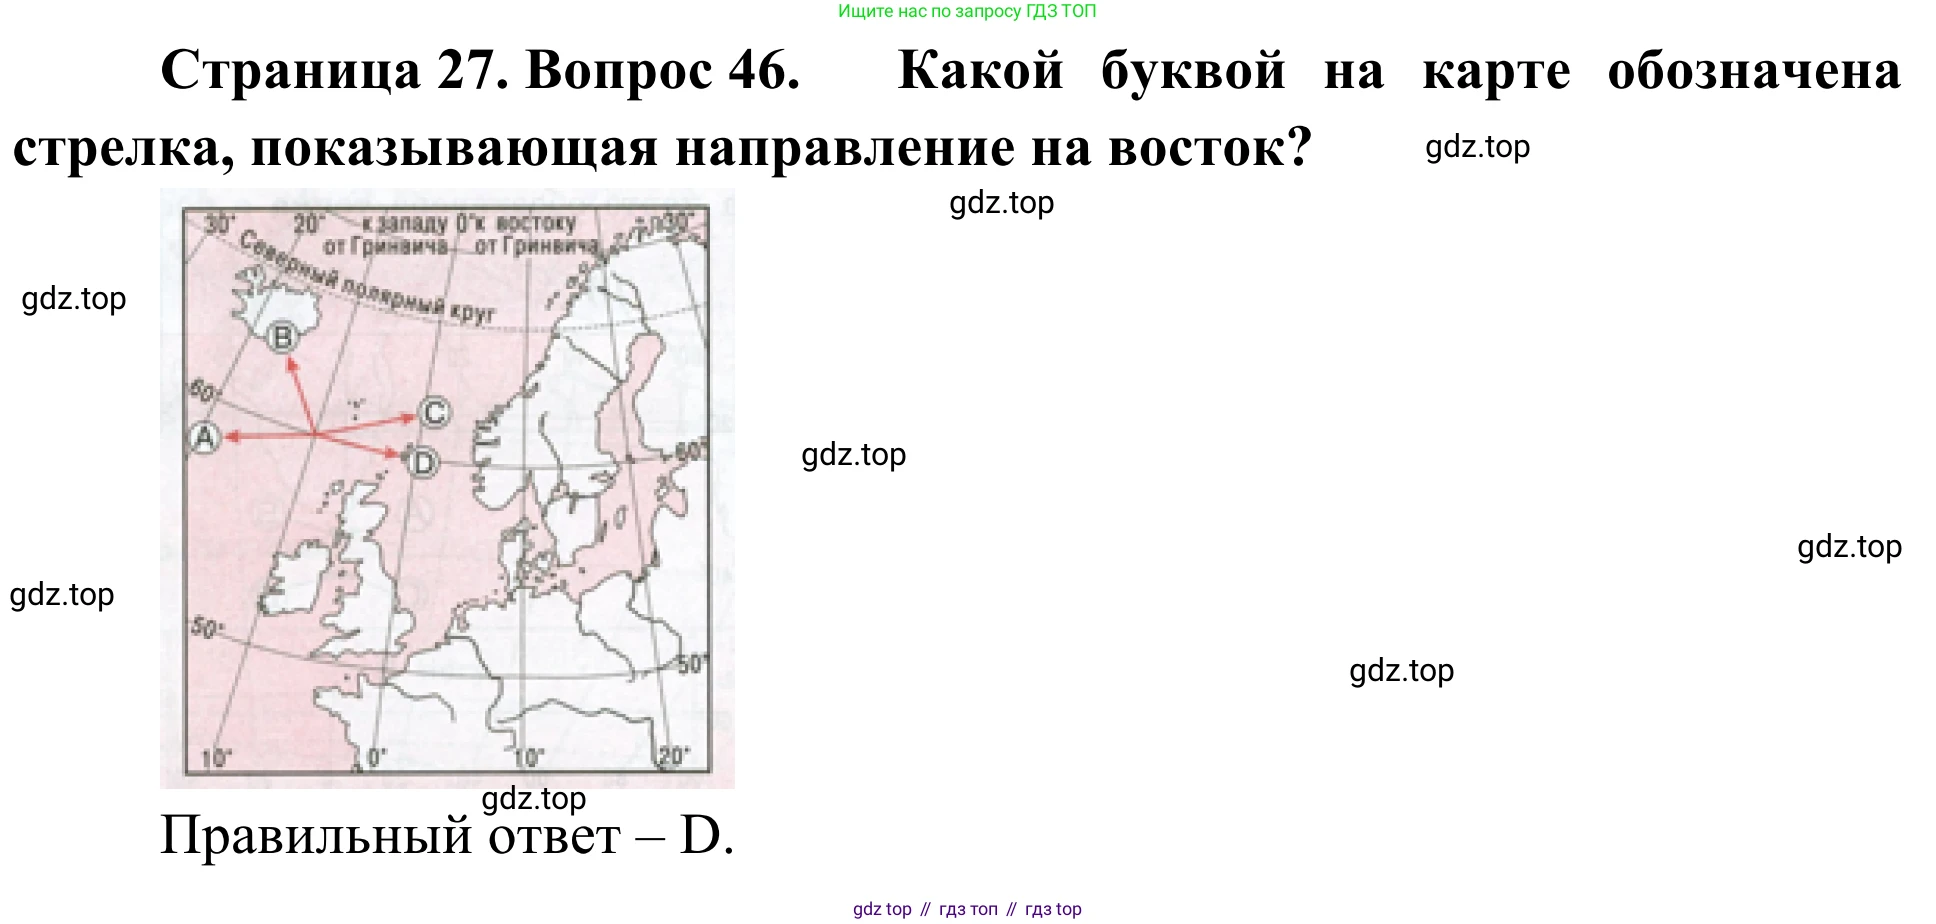Click the circled letter A on the map

coord(204,437)
